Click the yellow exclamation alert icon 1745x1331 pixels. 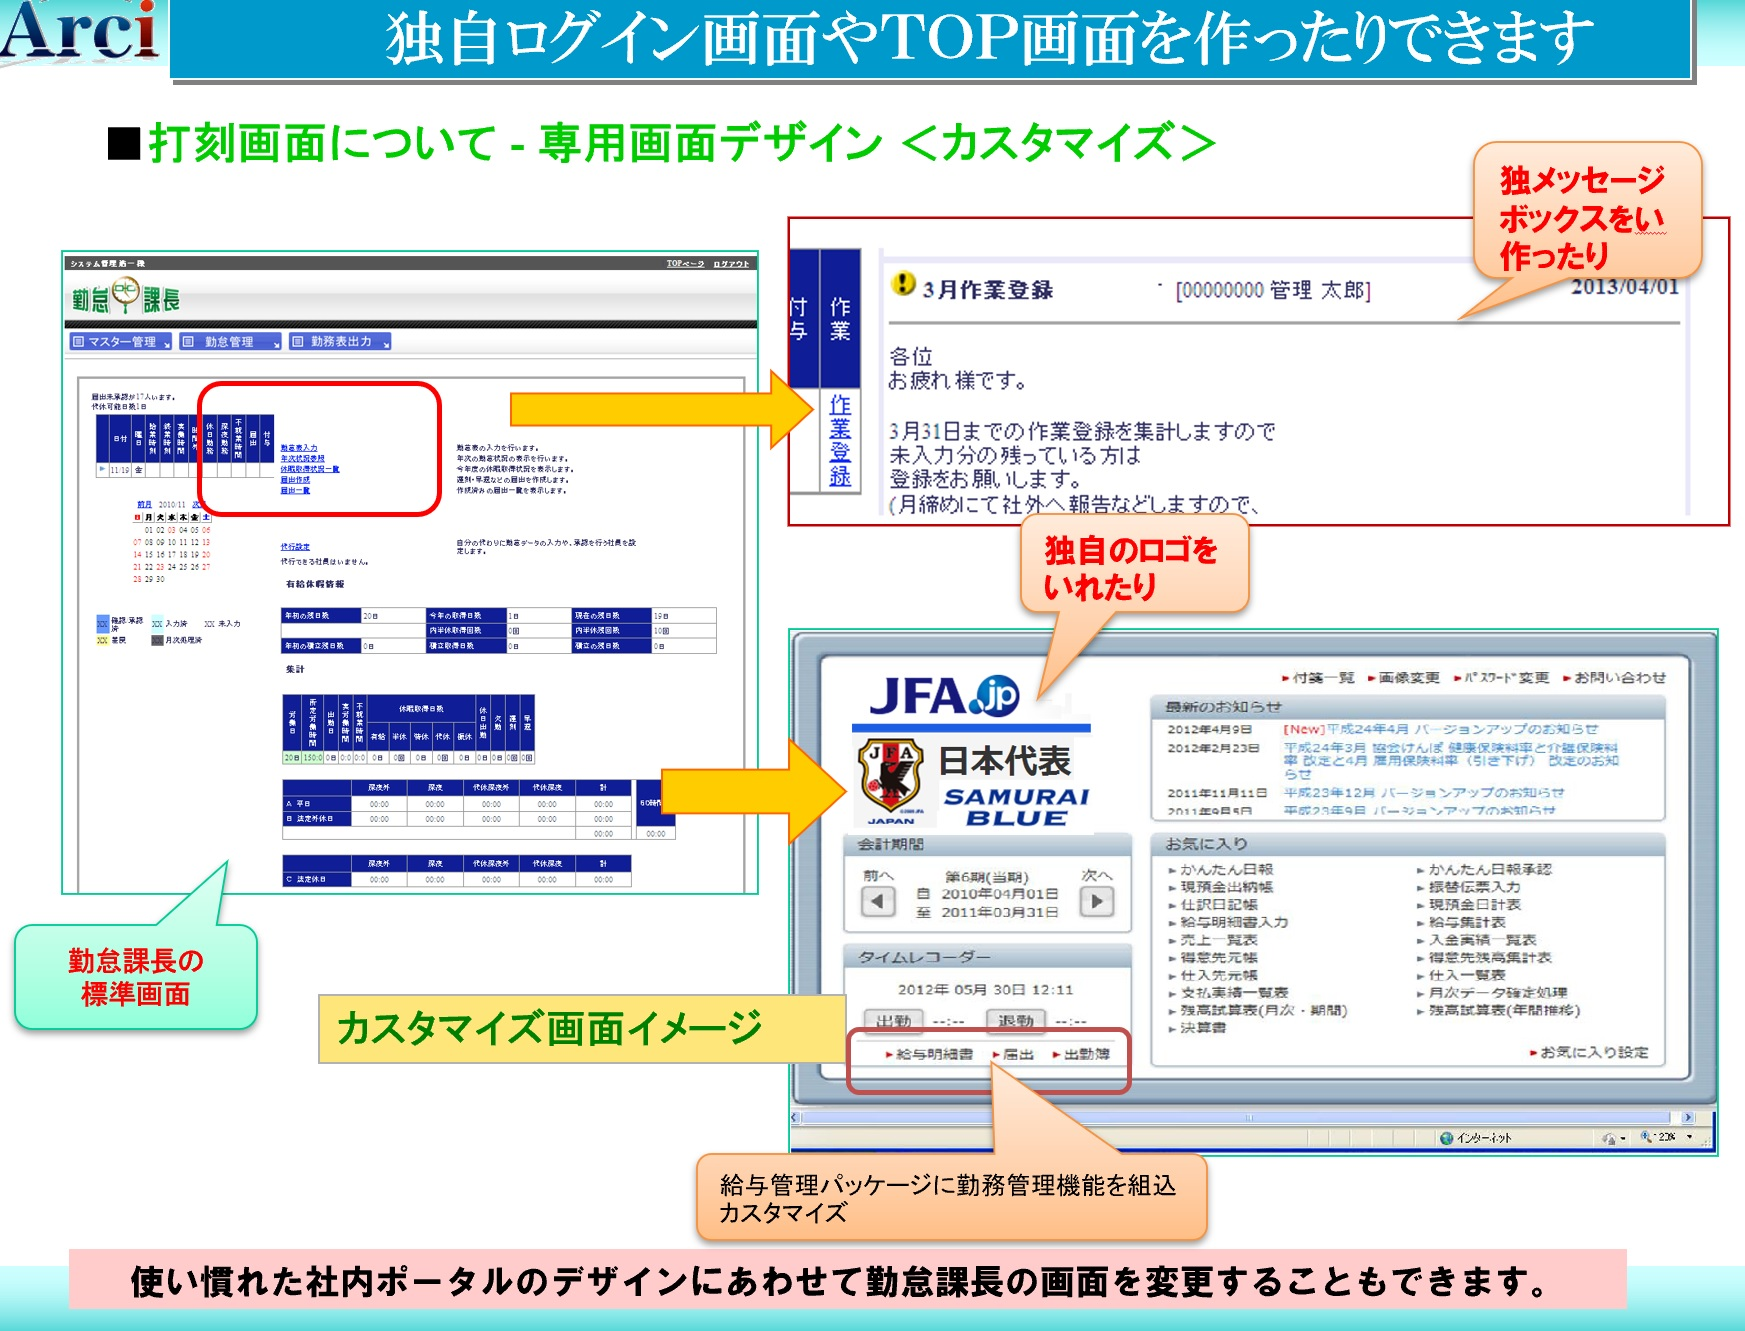pos(903,285)
